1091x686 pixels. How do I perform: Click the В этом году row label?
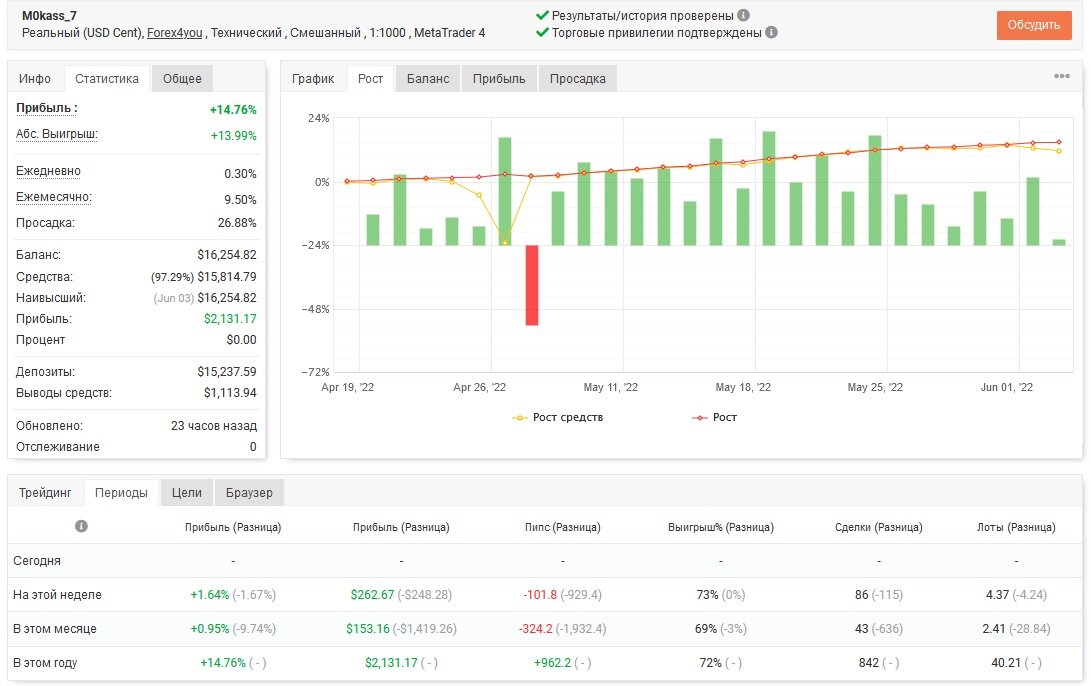(x=45, y=663)
